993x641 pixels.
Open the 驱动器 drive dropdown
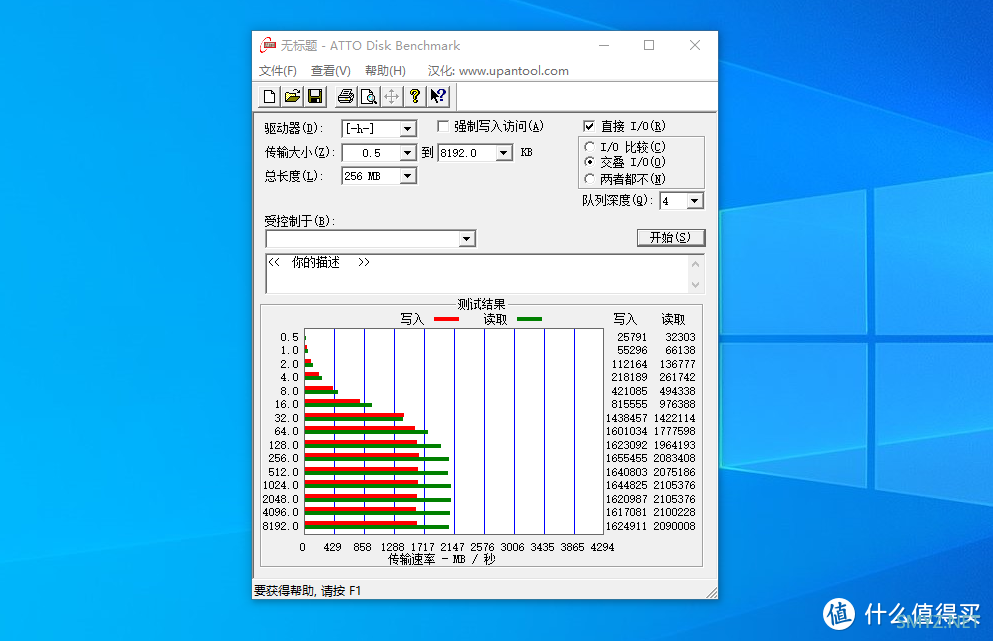point(408,129)
